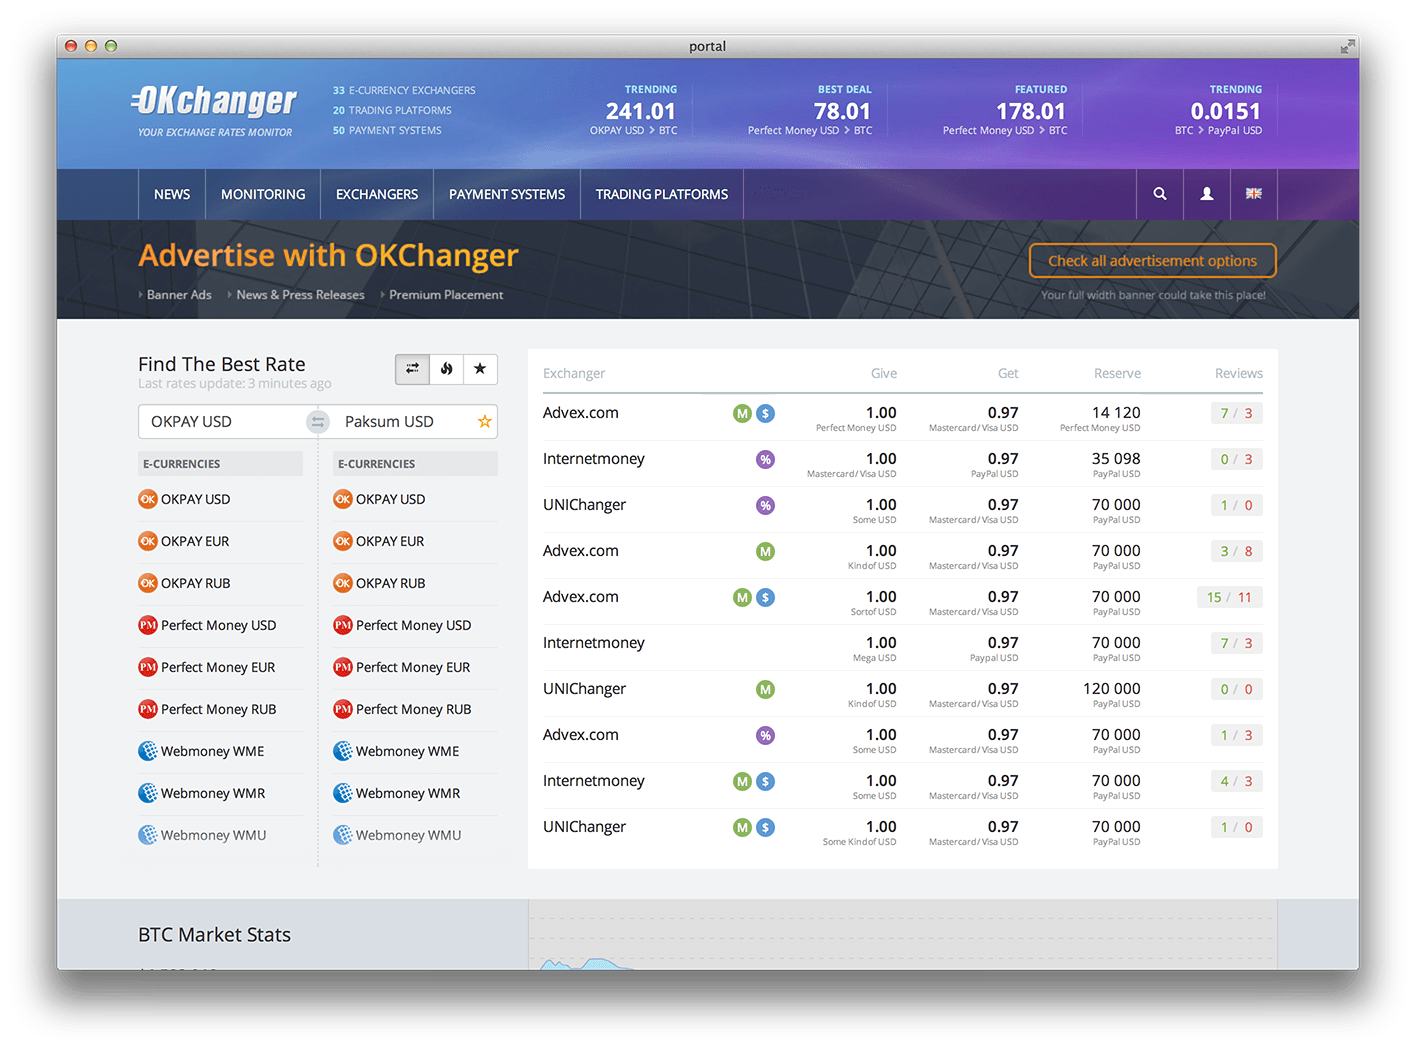The width and height of the screenshot is (1416, 1049).
Task: Open trending rate 241.01 OKPAY USD to BTC
Action: 633,111
